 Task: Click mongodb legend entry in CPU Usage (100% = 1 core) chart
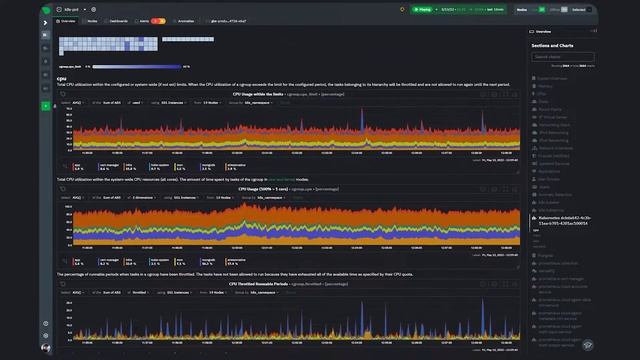click(x=207, y=262)
